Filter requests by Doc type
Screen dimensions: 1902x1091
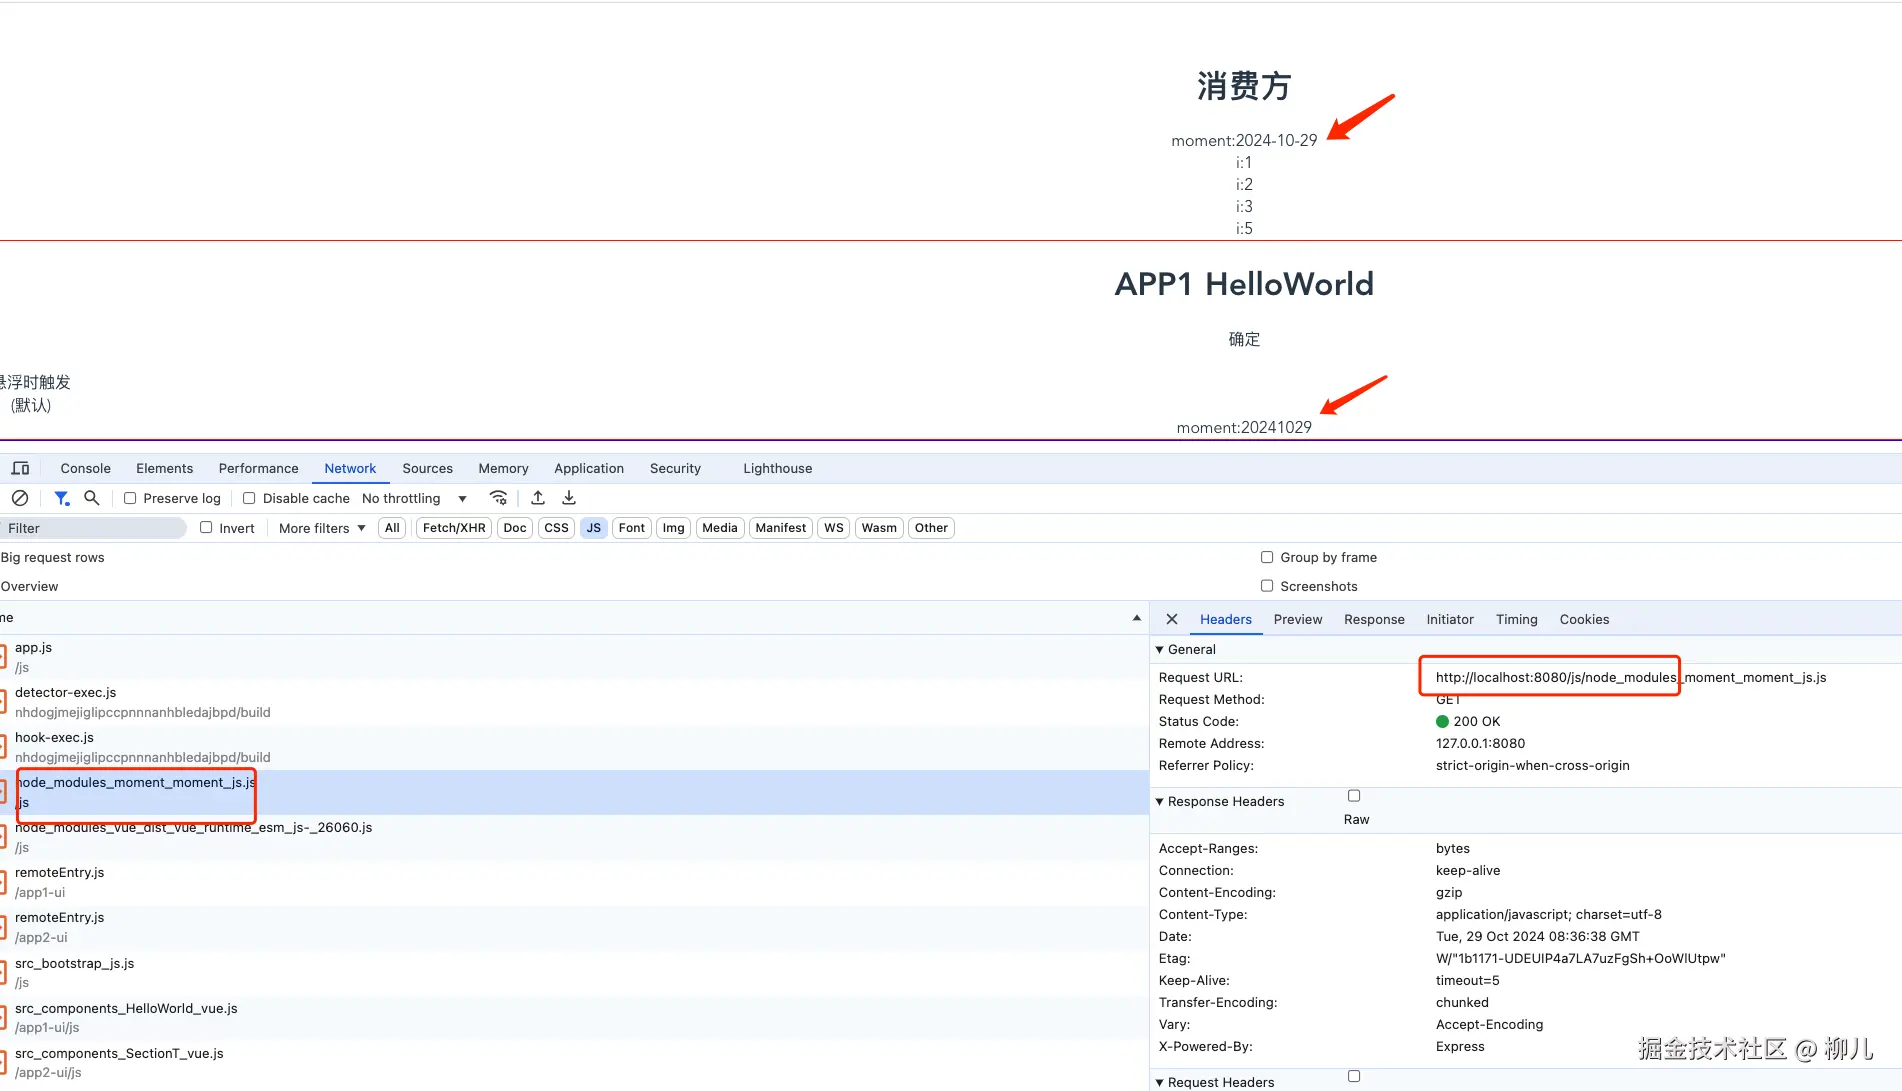coord(515,528)
